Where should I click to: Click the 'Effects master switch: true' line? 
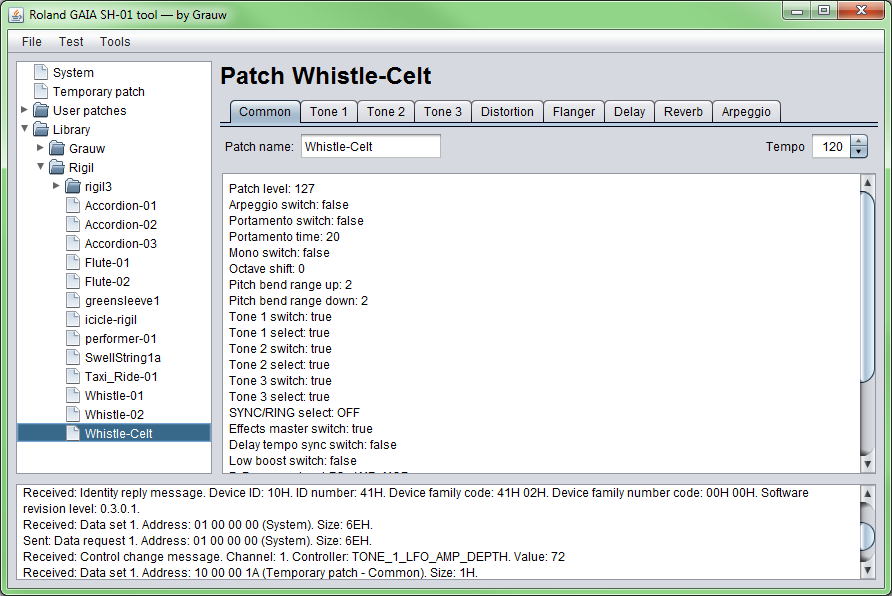[x=300, y=428]
